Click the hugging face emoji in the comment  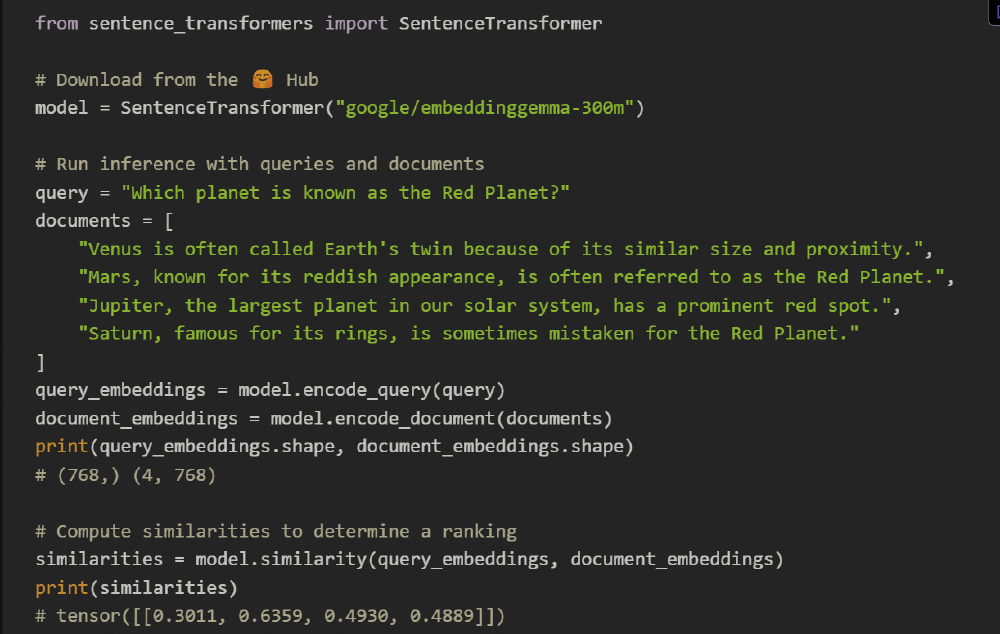(x=262, y=79)
